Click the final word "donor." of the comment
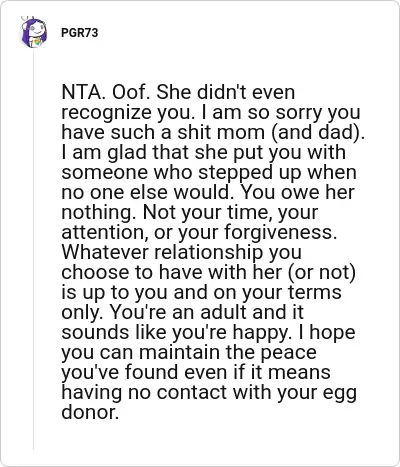Viewport: 400px width, 467px height. coord(90,412)
